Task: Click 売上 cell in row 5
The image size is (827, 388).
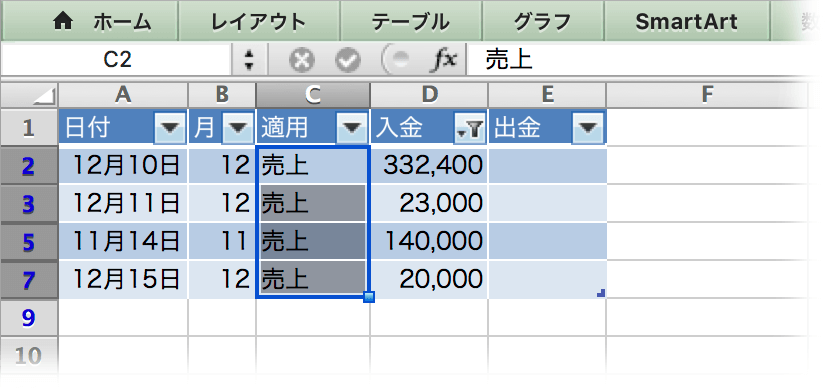Action: tap(313, 241)
